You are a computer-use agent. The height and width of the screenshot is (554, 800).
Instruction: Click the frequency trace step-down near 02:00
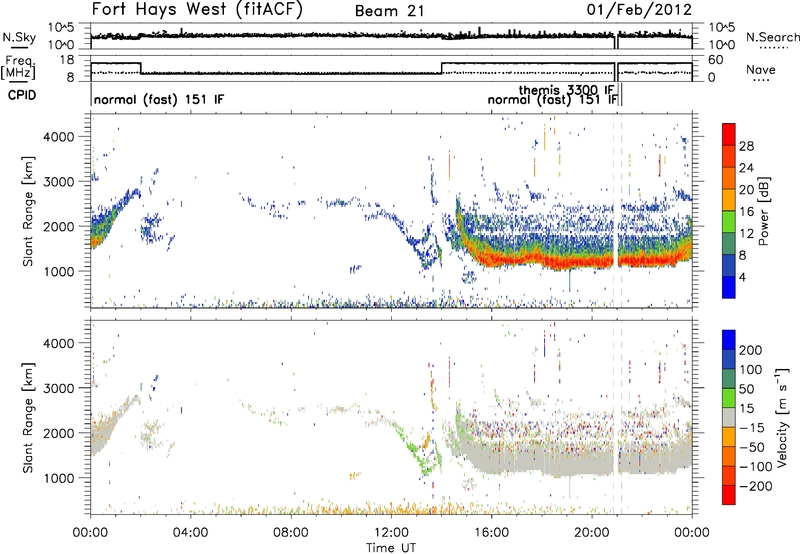[x=141, y=68]
